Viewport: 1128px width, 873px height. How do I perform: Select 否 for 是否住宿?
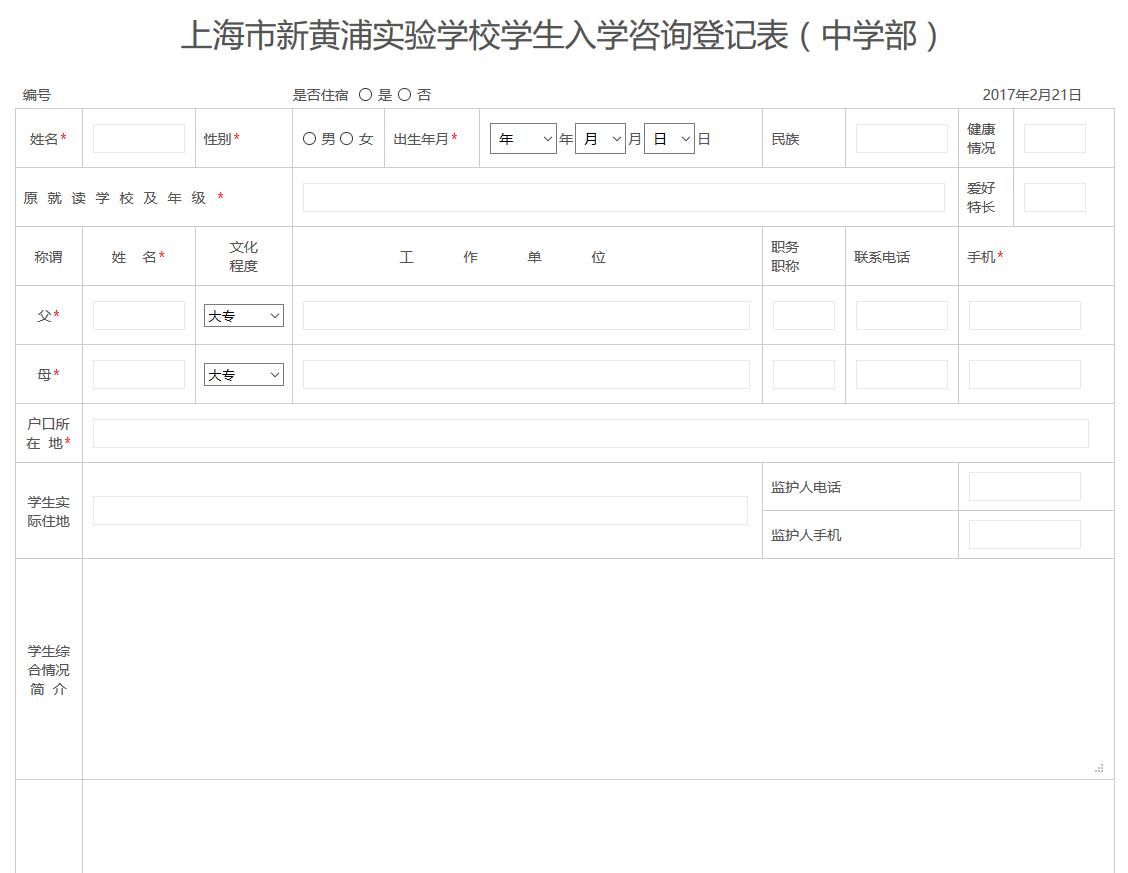tap(404, 95)
